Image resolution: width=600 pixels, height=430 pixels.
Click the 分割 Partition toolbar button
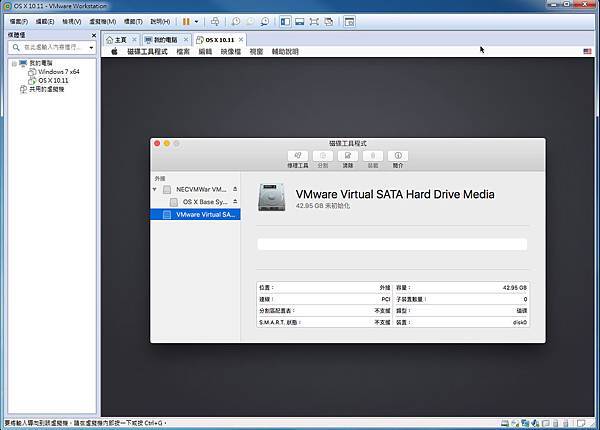[323, 156]
